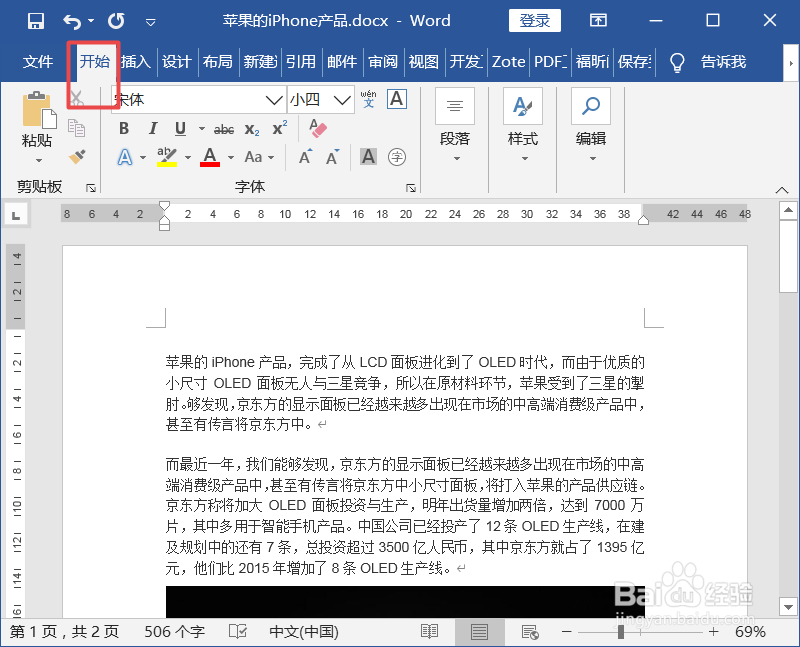Click the word count showing 506 个字
Viewport: 800px width, 647px height.
pos(175,633)
